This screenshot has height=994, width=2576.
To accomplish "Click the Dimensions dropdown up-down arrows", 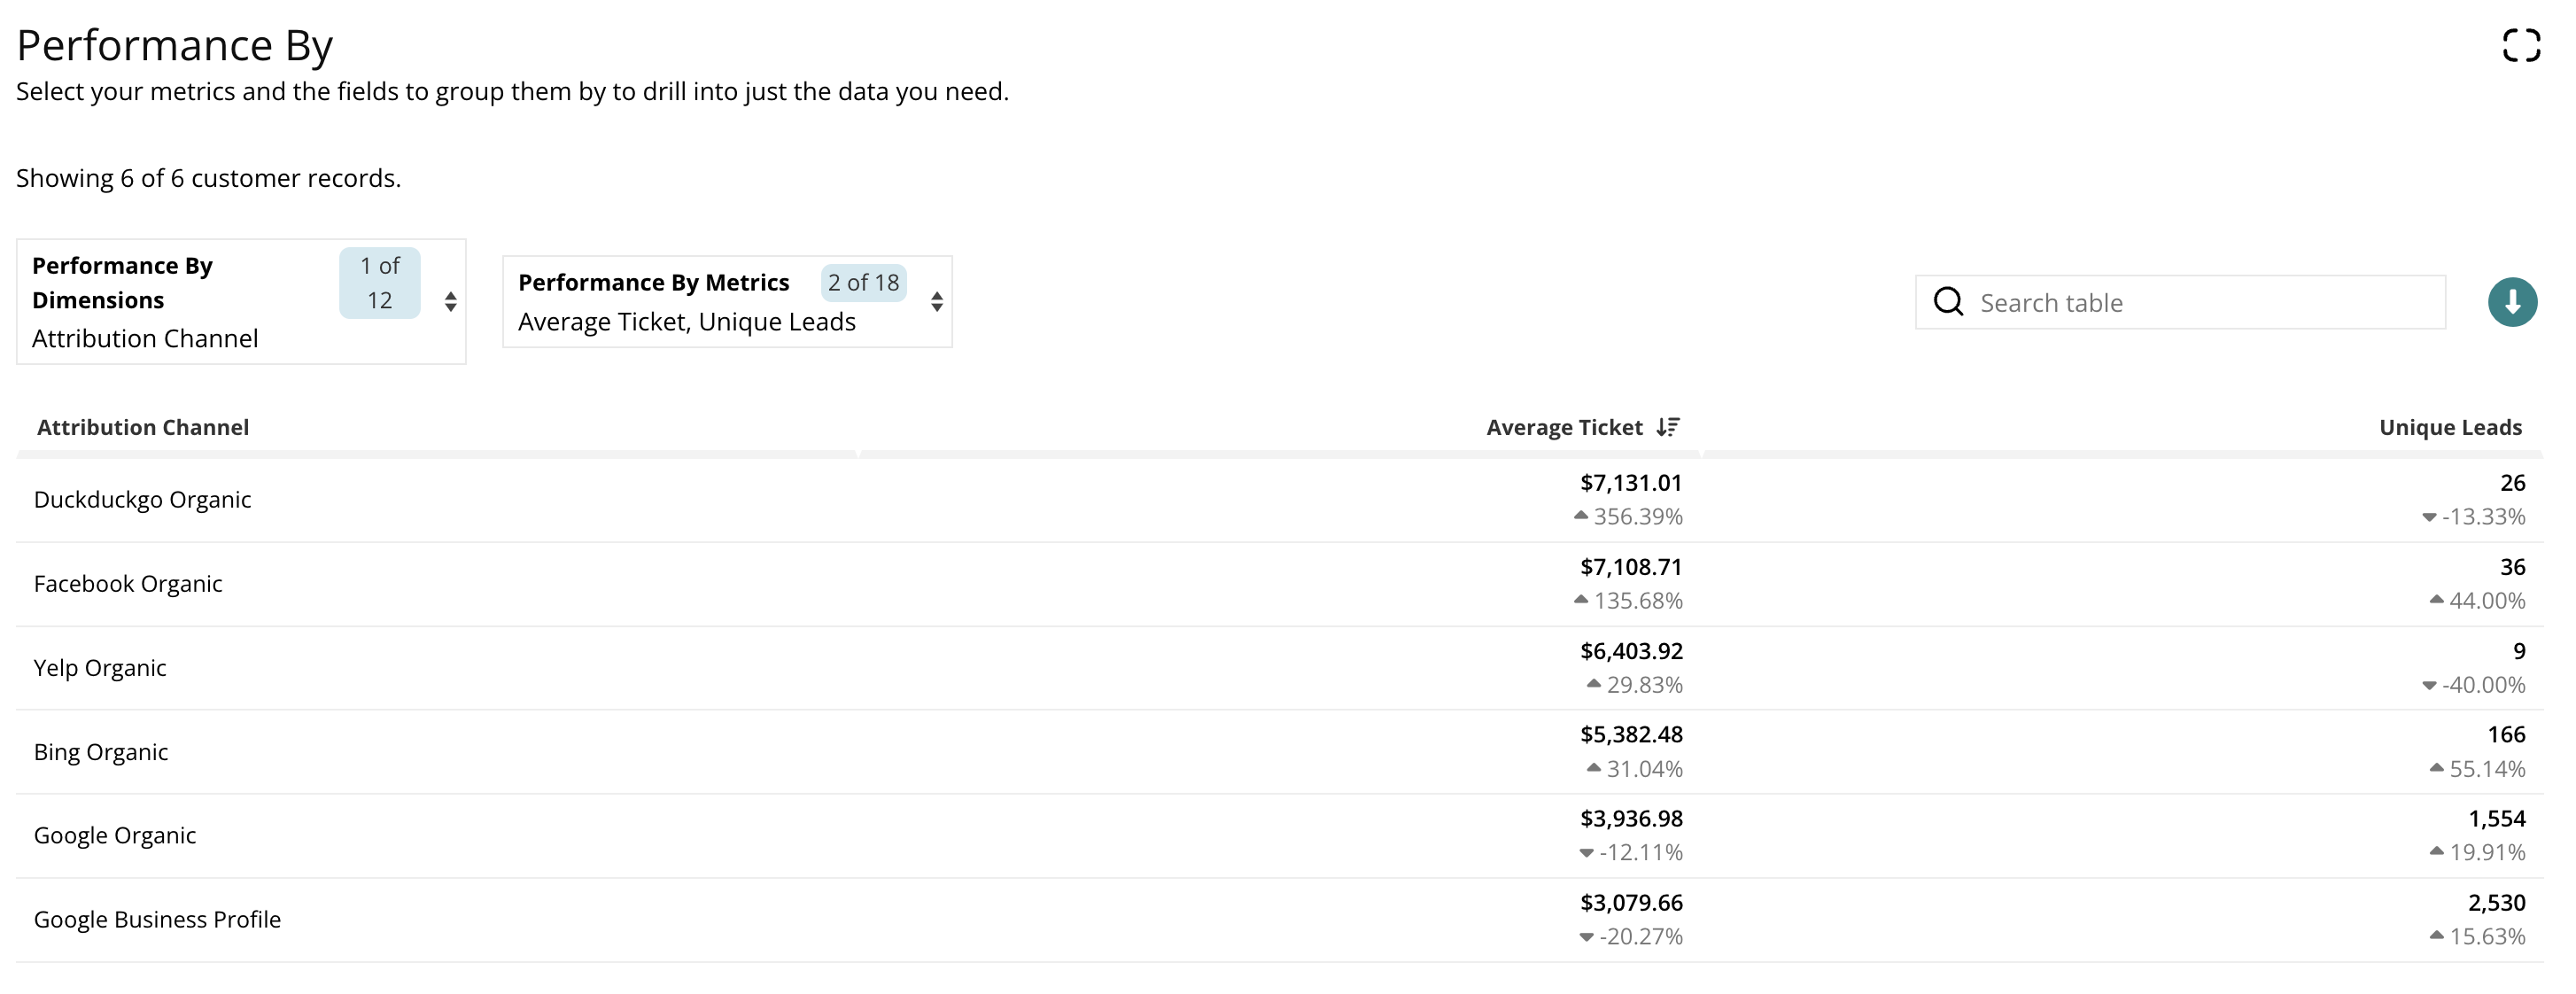I will click(x=451, y=301).
